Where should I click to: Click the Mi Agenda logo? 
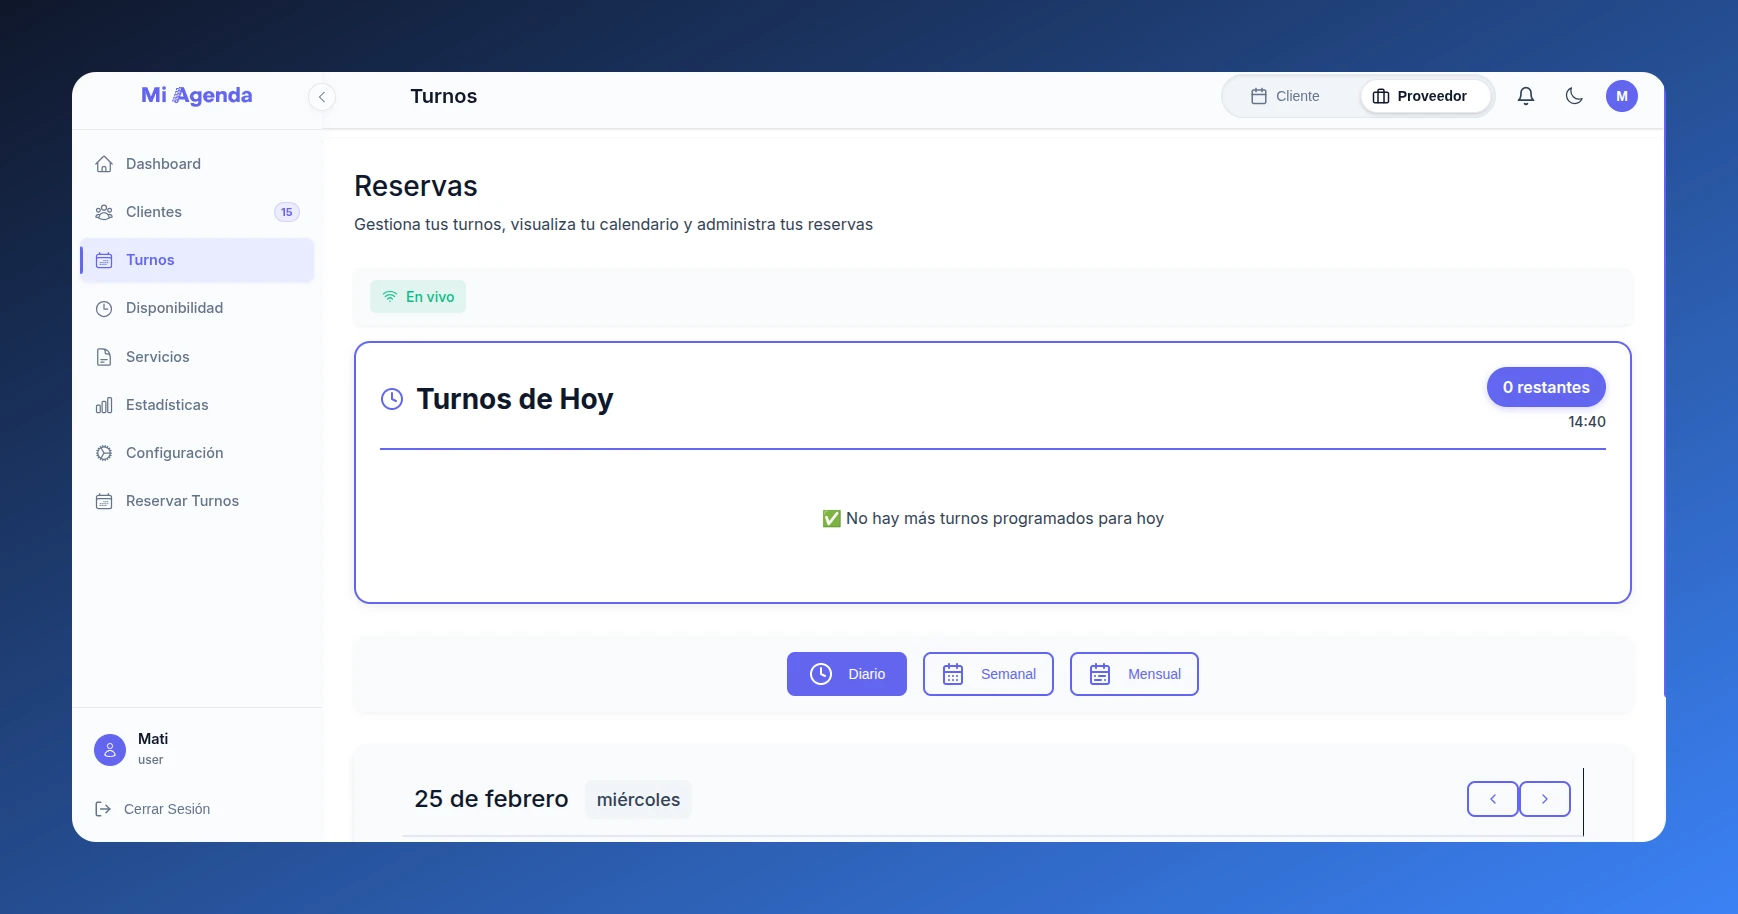point(196,95)
